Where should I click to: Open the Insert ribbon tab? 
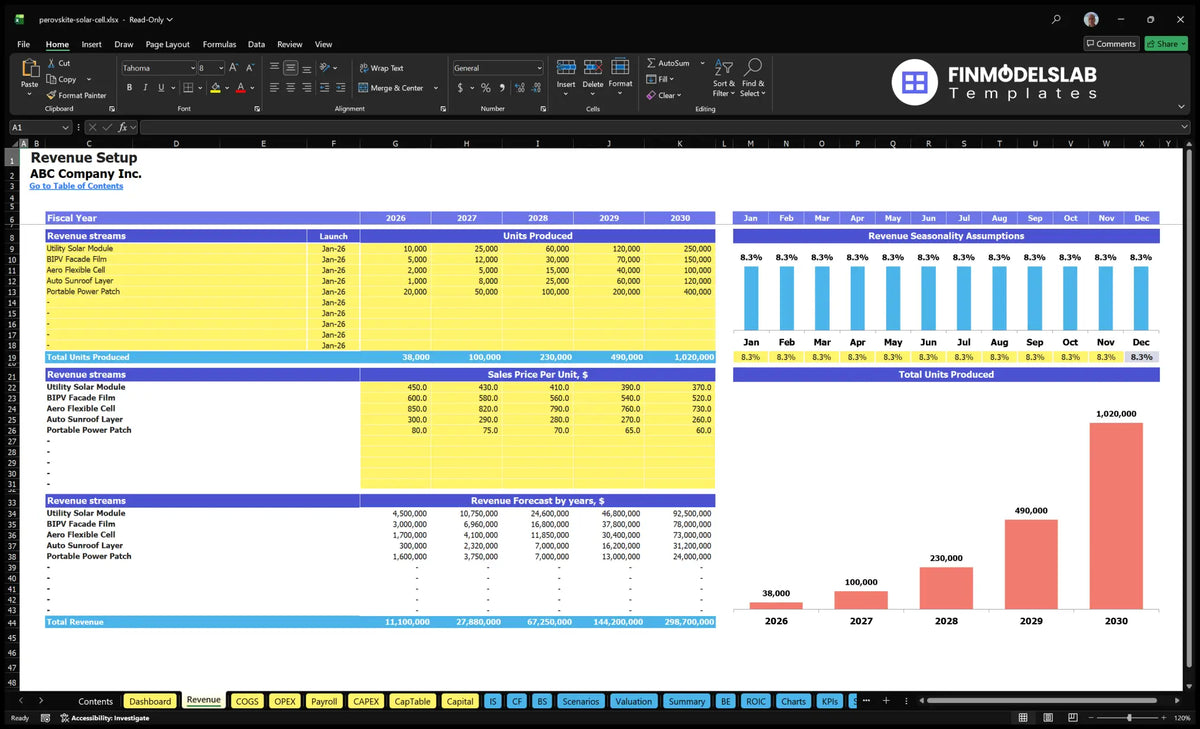coord(91,44)
